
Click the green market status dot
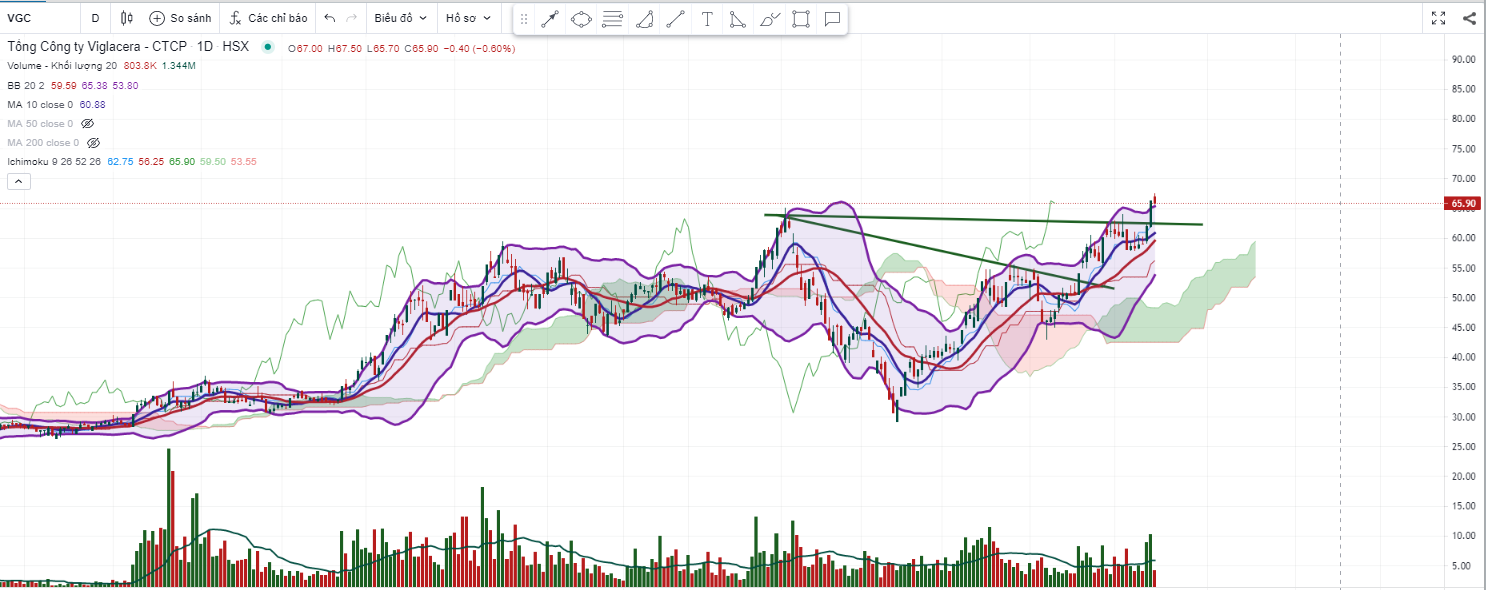[x=267, y=47]
